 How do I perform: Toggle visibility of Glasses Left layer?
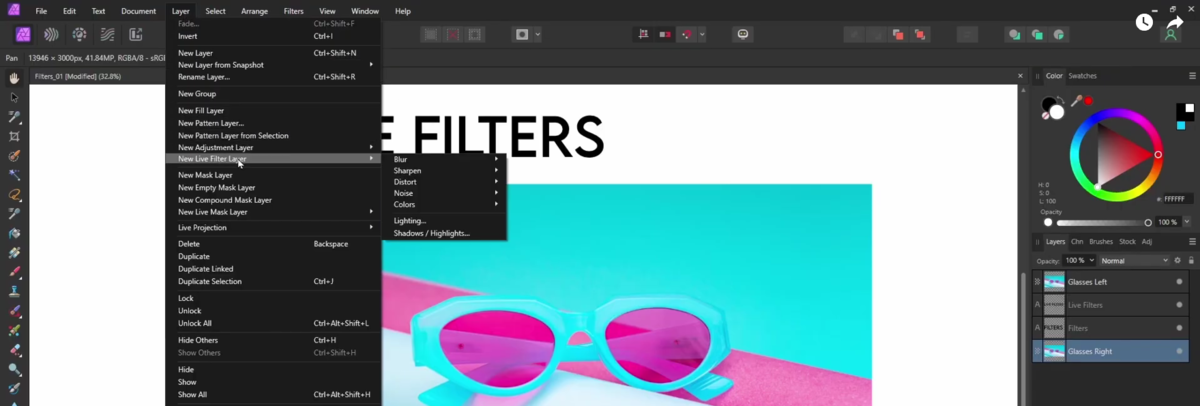point(1179,282)
